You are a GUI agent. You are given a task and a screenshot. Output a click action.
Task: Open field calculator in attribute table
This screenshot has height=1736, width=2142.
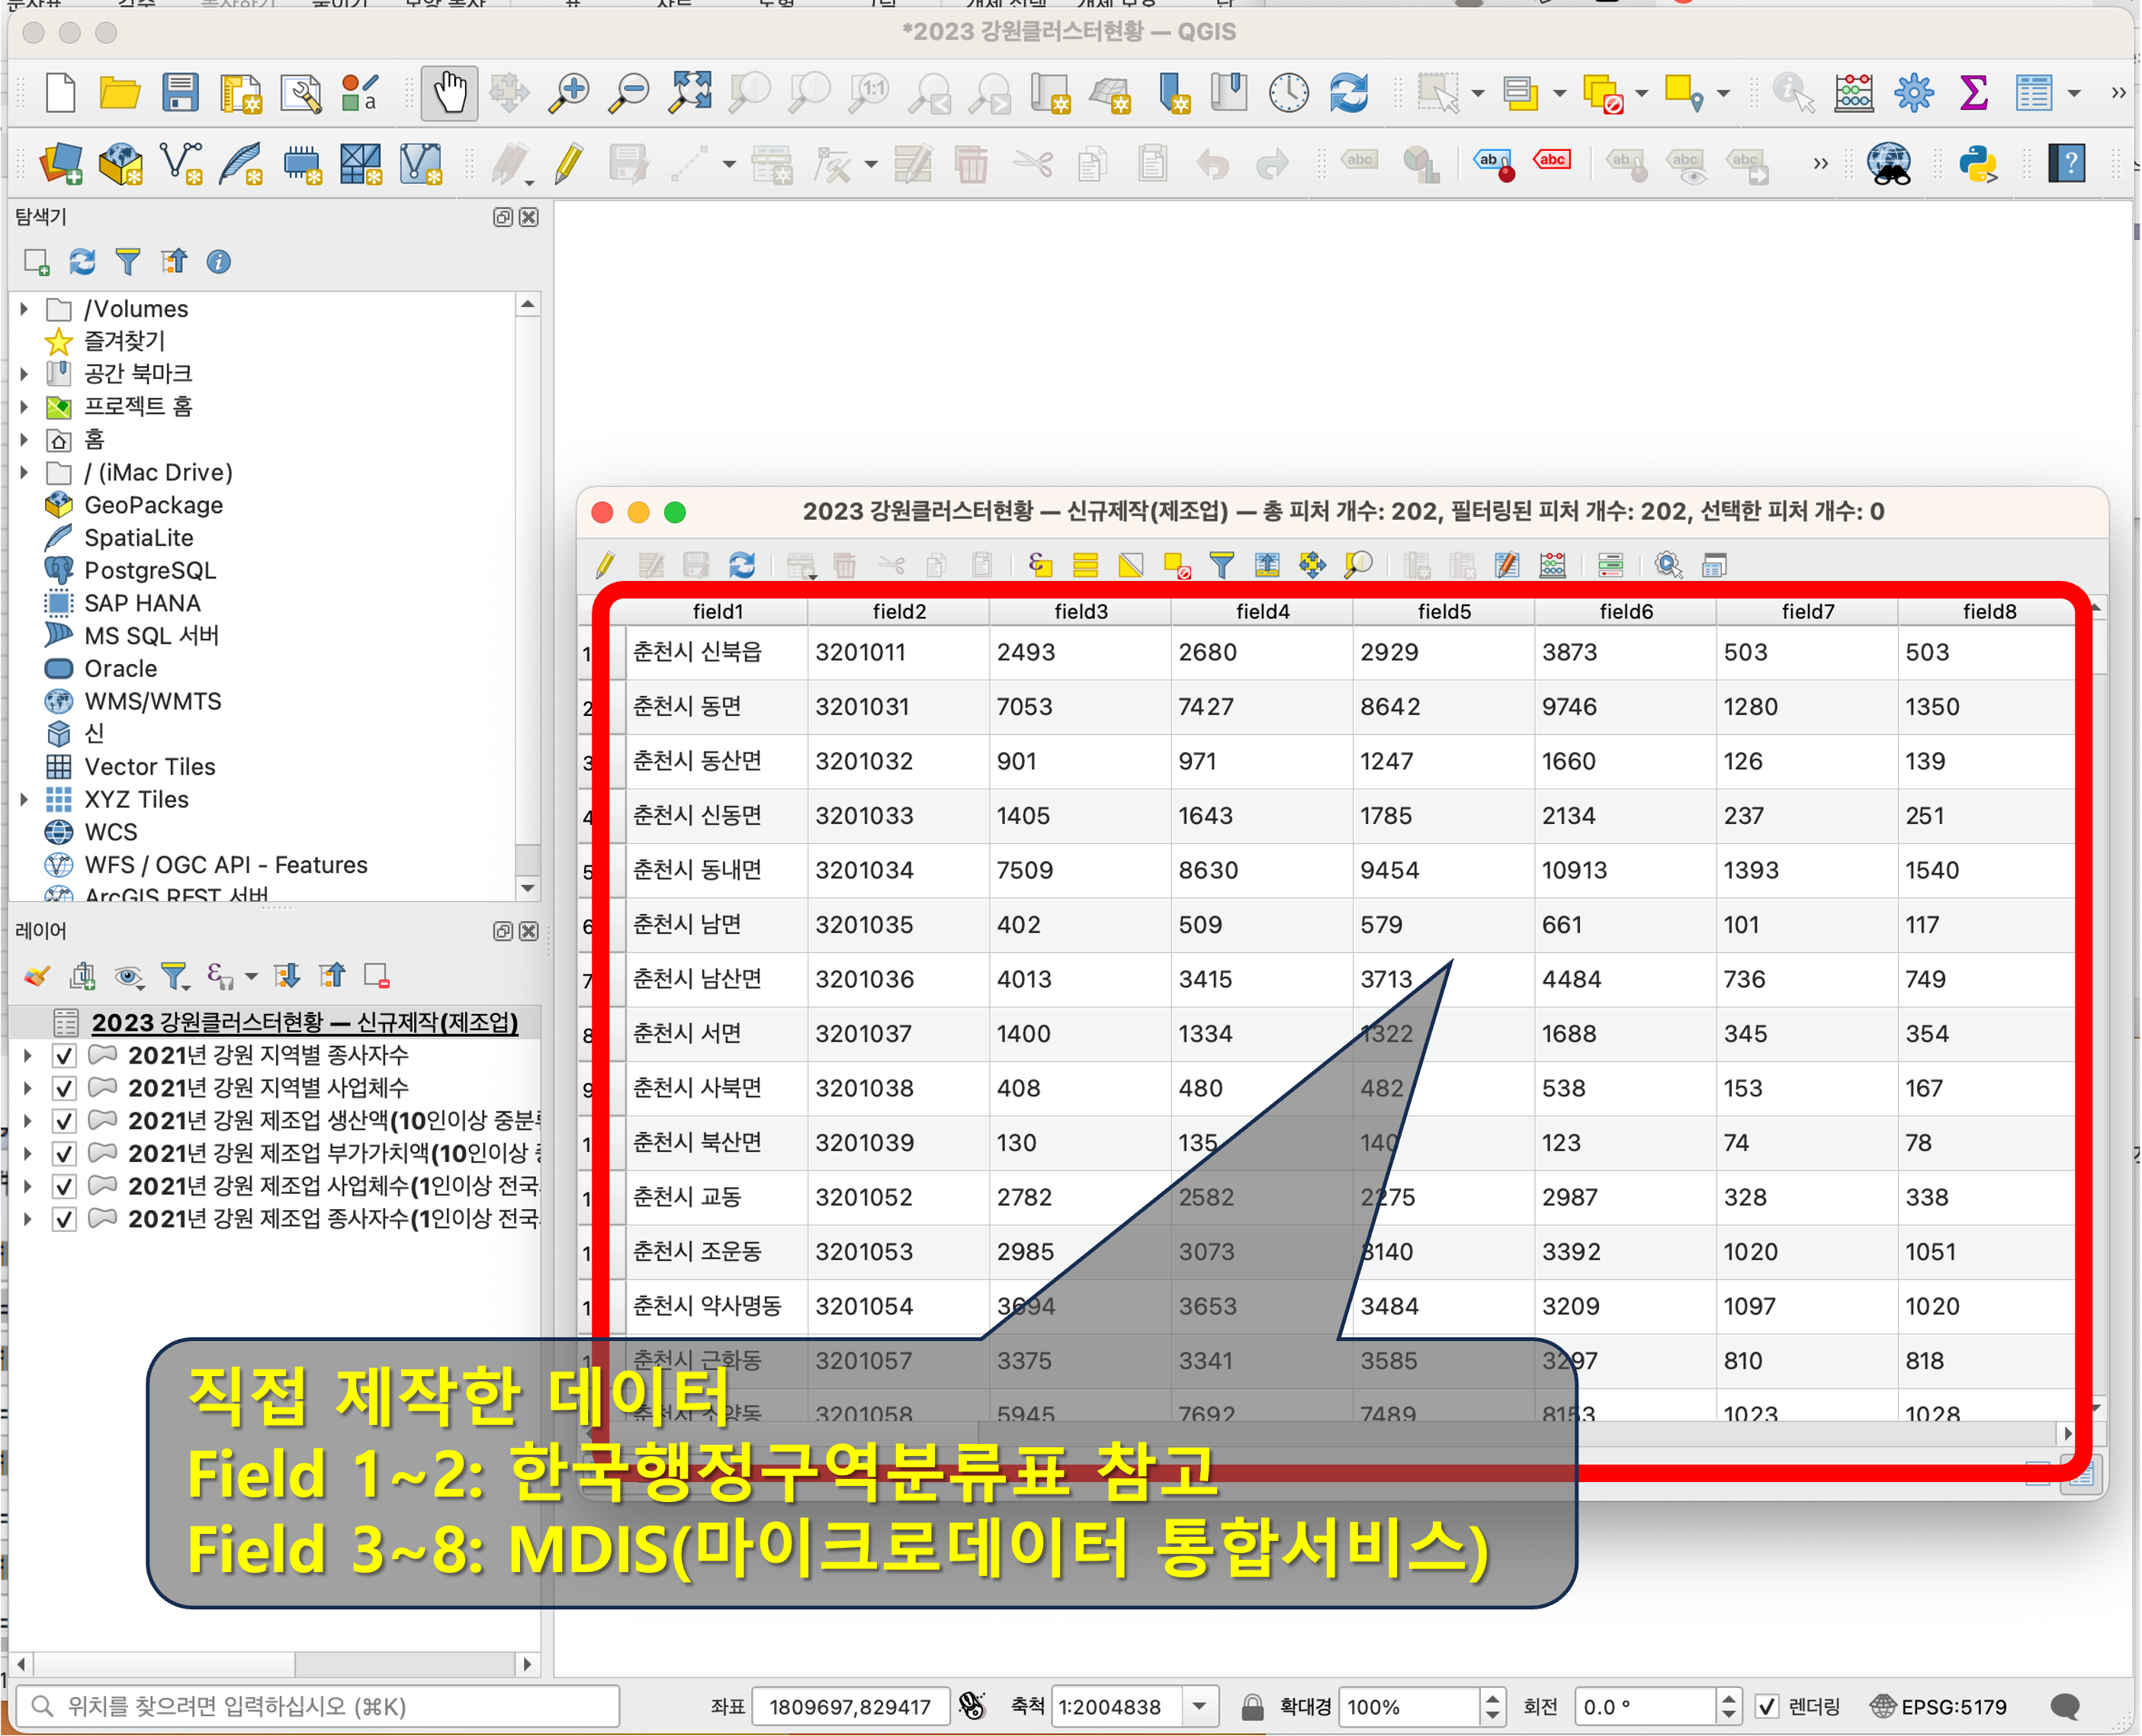tap(1552, 565)
